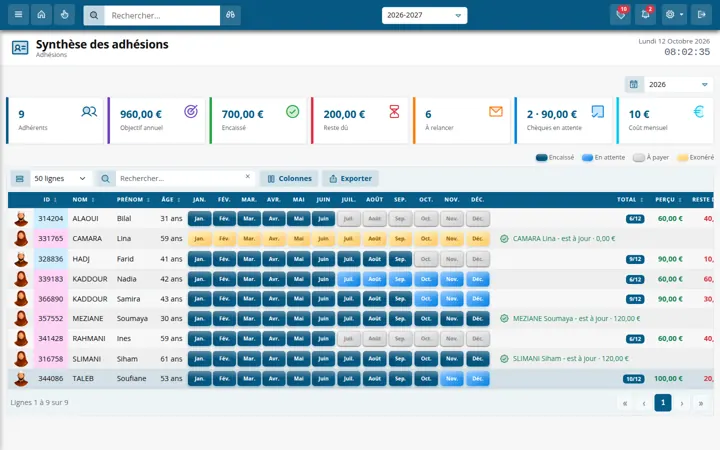Image resolution: width=720 pixels, height=450 pixels.
Task: Open the hamburger menu icon
Action: click(x=18, y=15)
